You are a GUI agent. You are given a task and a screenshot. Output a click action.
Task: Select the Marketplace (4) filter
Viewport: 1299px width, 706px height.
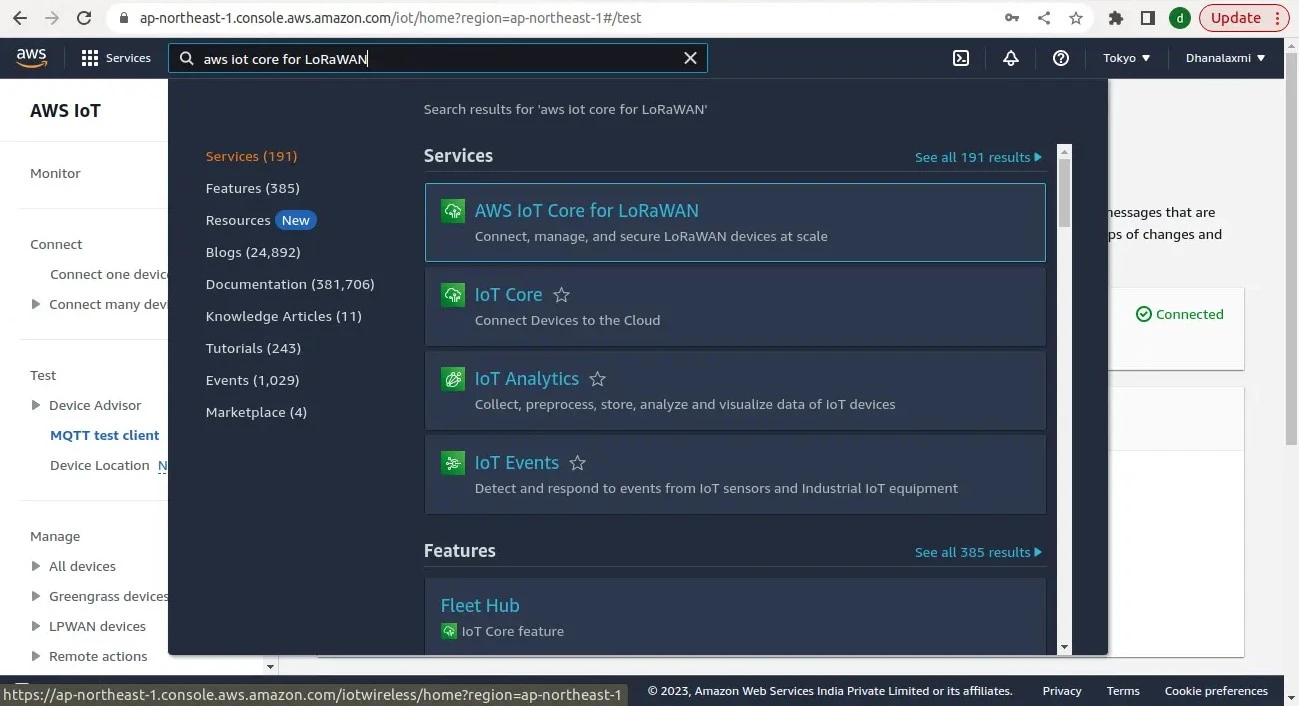[x=256, y=412]
